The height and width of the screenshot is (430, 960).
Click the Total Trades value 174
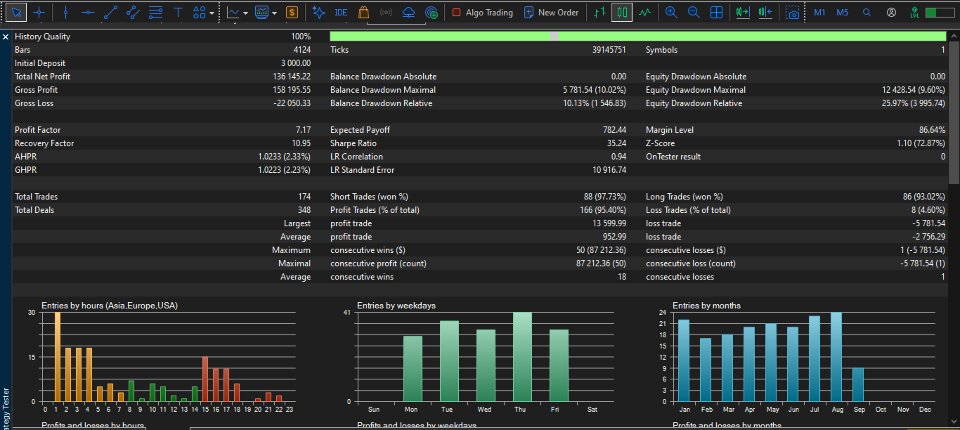click(x=304, y=197)
